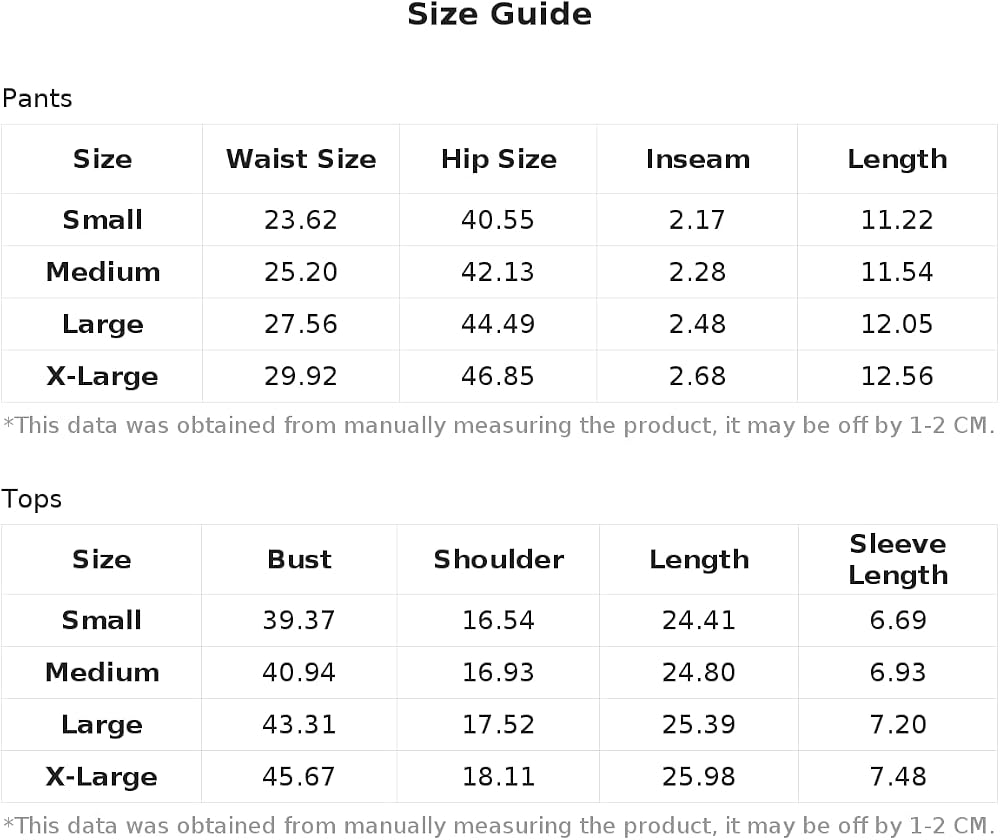This screenshot has width=1000, height=840.
Task: Click the Large hip size 44.49
Action: (498, 324)
